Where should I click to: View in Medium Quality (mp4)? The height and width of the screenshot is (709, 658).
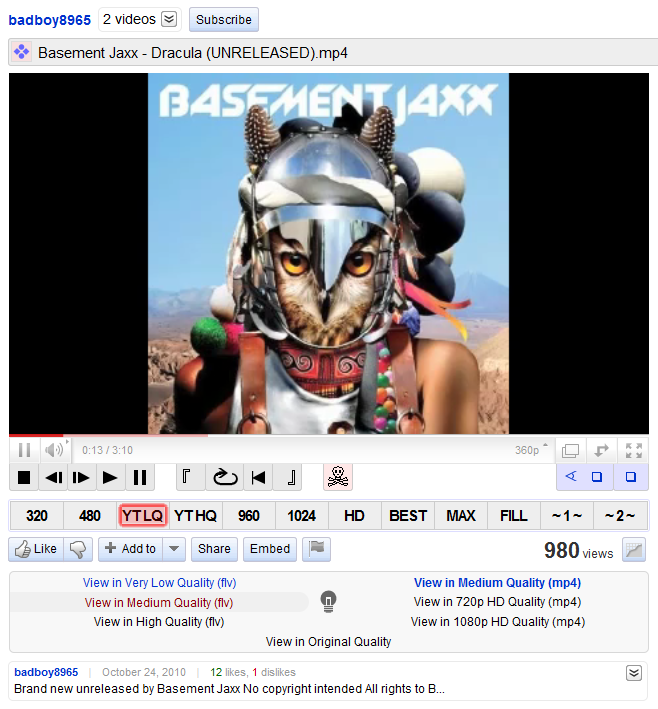click(x=497, y=583)
